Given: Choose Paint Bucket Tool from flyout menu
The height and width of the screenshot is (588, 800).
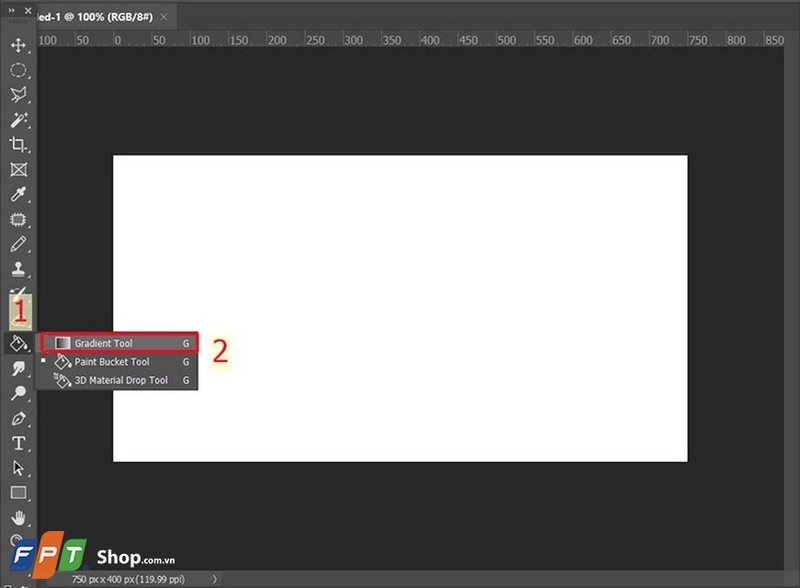Looking at the screenshot, I should click(119, 362).
